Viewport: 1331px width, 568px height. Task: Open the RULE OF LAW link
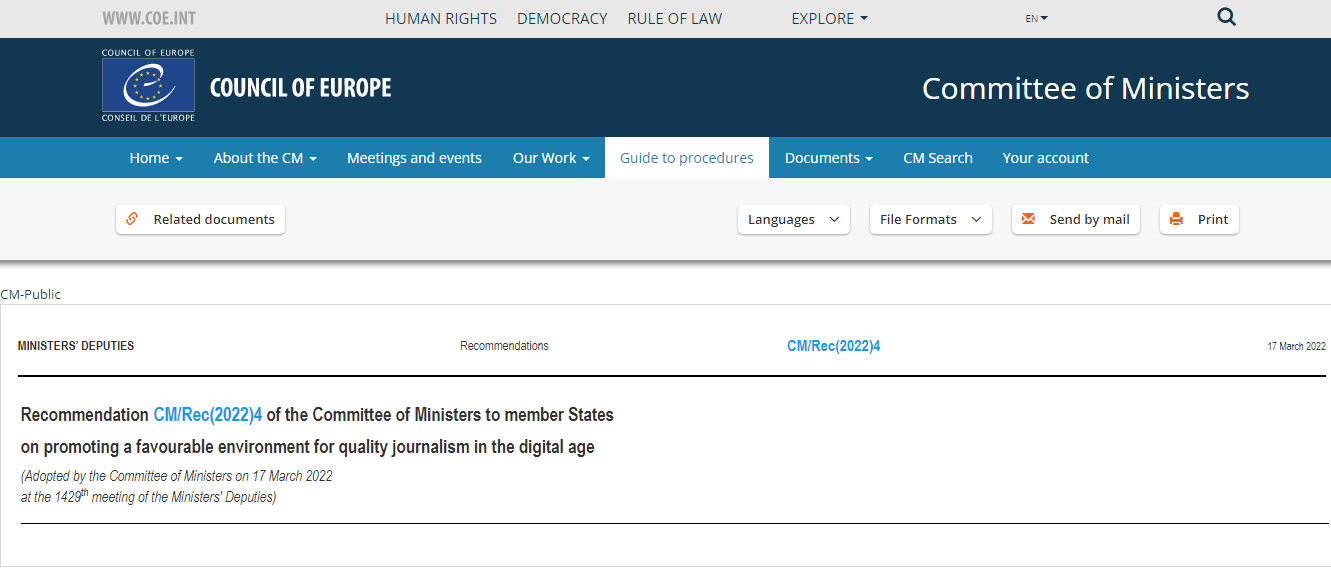point(675,18)
